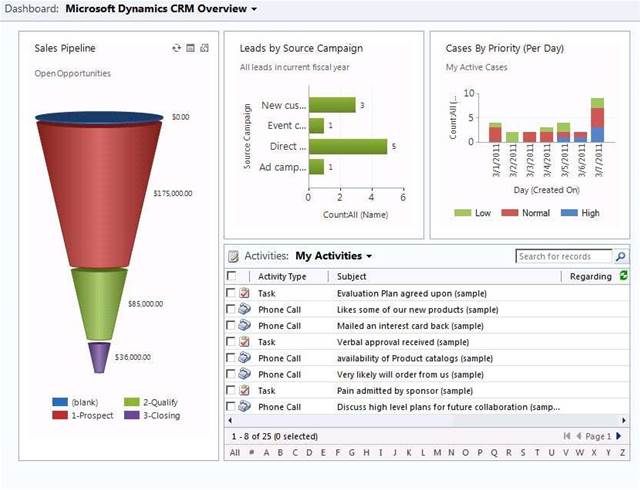The image size is (640, 490).
Task: Open the dashboard selector dropdown
Action: pyautogui.click(x=254, y=9)
